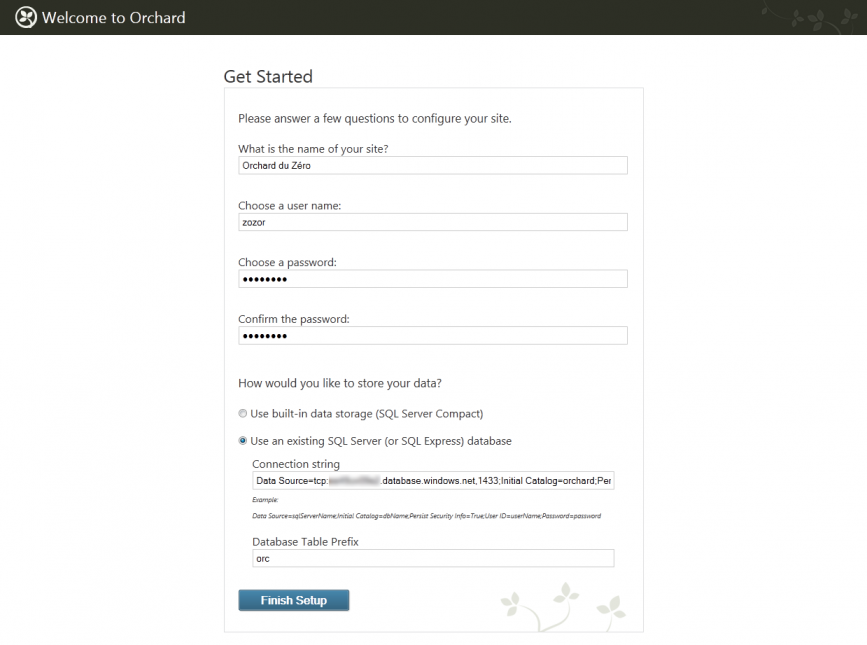Click the Database Table Prefix field containing 'orc'
This screenshot has height=645, width=867.
coord(432,558)
